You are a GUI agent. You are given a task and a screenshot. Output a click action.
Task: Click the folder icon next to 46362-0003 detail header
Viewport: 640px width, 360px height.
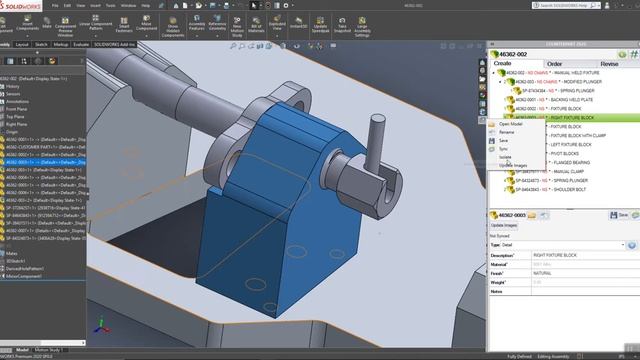point(532,215)
